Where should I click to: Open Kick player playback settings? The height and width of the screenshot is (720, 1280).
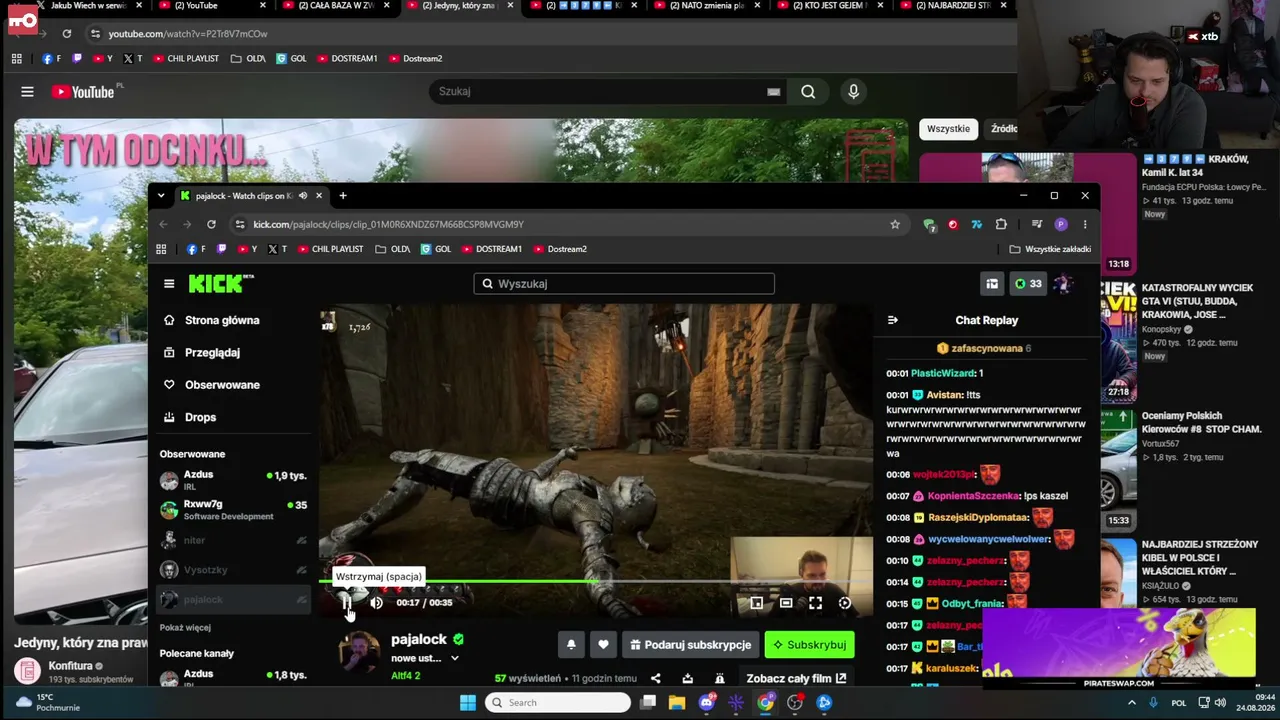[845, 603]
